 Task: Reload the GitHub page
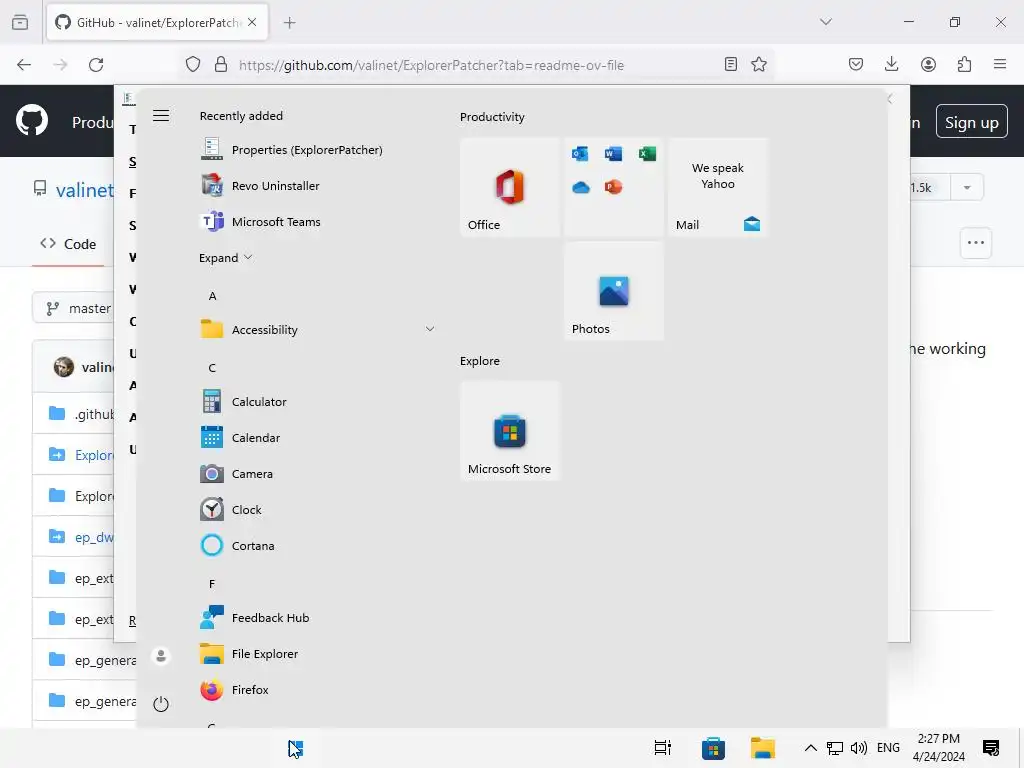tap(96, 65)
